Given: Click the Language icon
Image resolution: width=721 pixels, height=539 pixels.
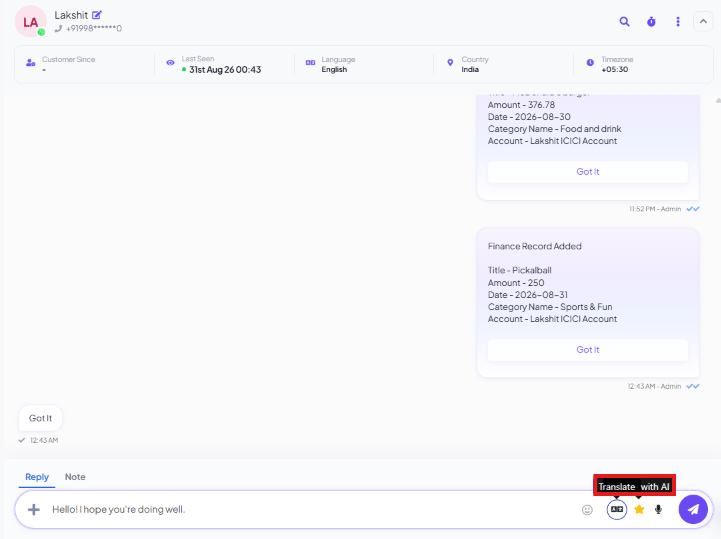Looking at the screenshot, I should [x=310, y=63].
